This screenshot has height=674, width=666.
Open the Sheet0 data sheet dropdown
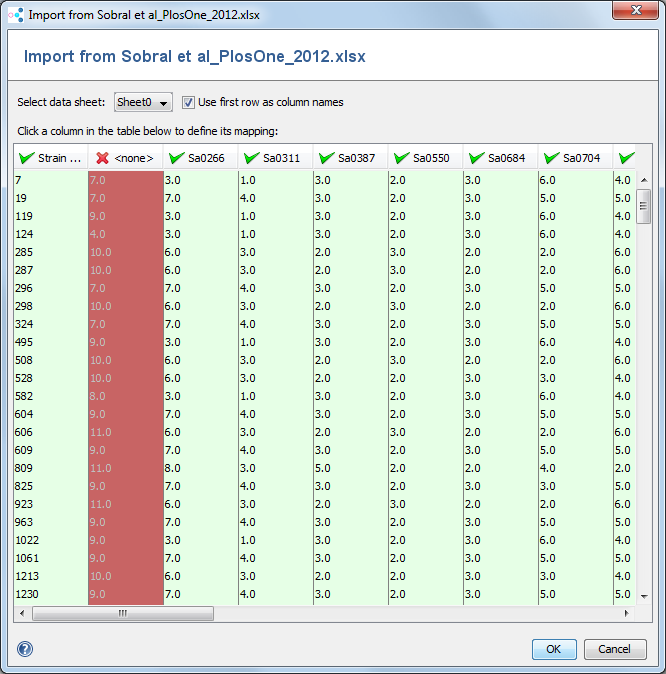point(143,102)
